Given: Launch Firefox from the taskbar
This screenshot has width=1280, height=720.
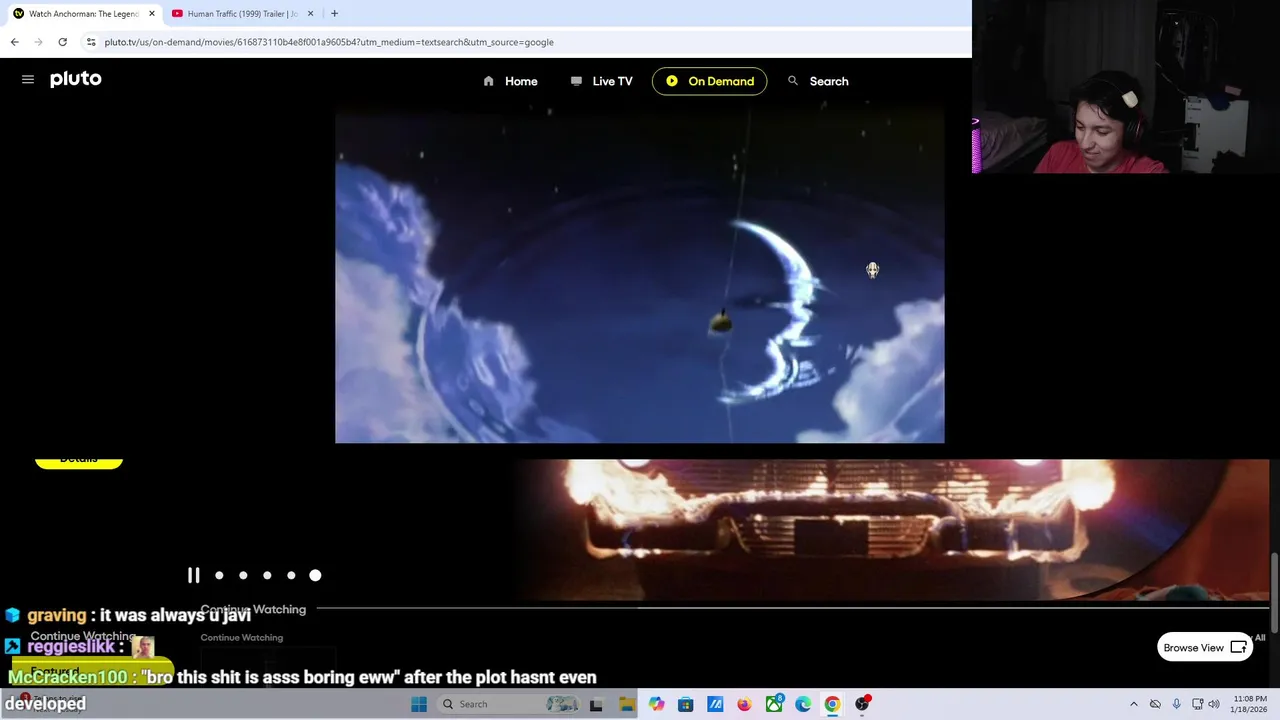Looking at the screenshot, I should coord(744,704).
